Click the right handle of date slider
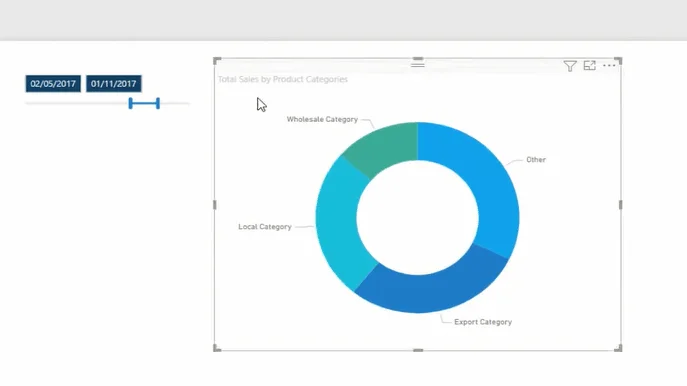 (158, 103)
